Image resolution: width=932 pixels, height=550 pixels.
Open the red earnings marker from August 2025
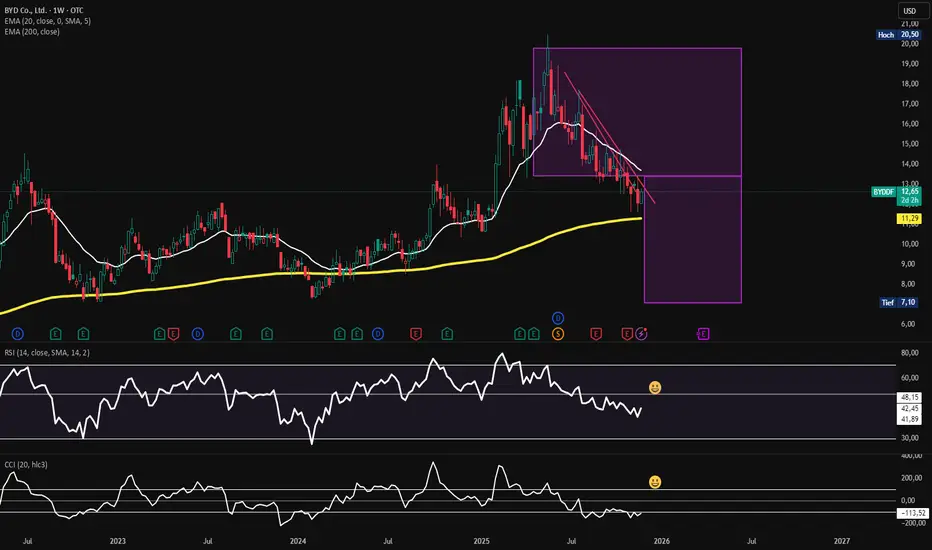[x=596, y=334]
